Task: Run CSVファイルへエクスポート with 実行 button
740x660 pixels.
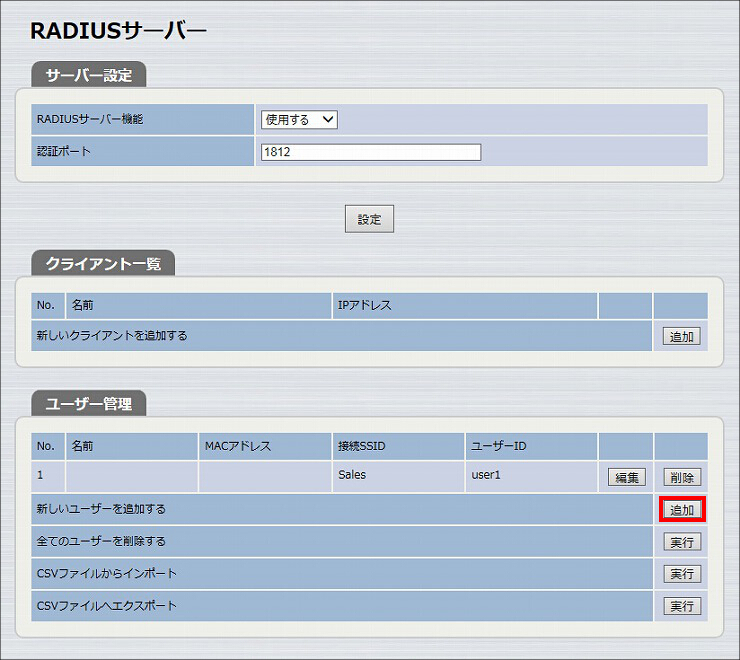Action: 682,606
